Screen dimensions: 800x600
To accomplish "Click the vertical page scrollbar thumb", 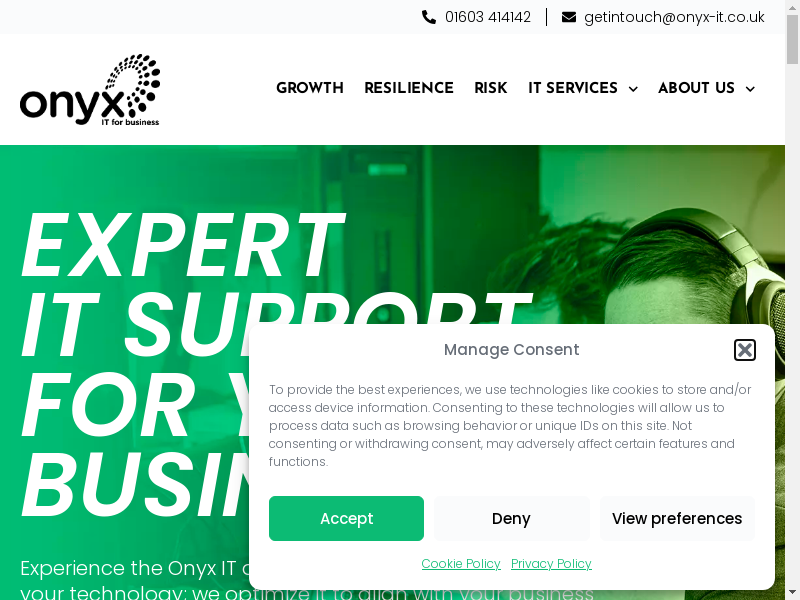I will click(x=792, y=40).
